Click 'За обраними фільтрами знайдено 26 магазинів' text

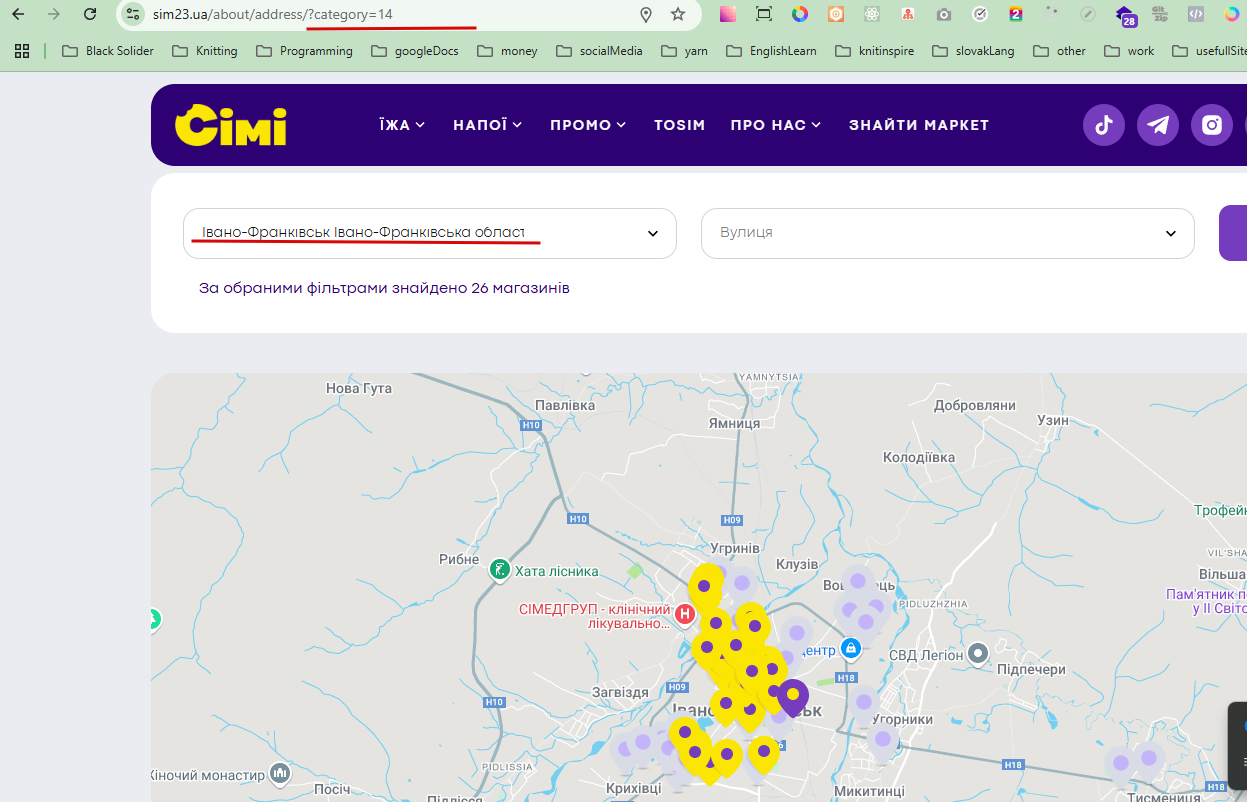pos(384,288)
